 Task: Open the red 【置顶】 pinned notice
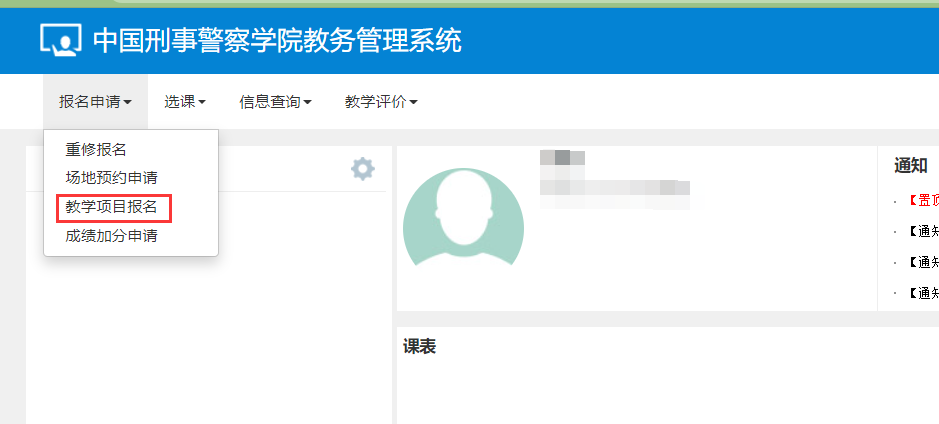pos(922,200)
